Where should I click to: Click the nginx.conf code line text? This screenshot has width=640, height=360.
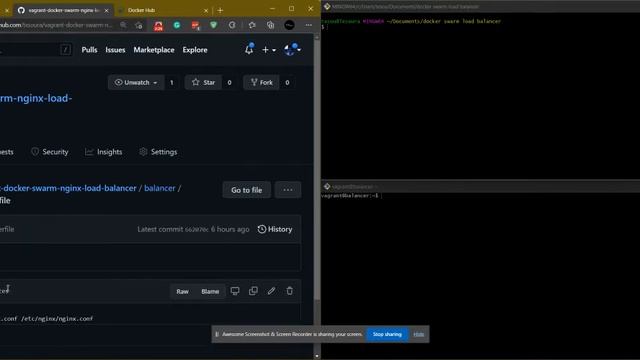click(x=47, y=318)
